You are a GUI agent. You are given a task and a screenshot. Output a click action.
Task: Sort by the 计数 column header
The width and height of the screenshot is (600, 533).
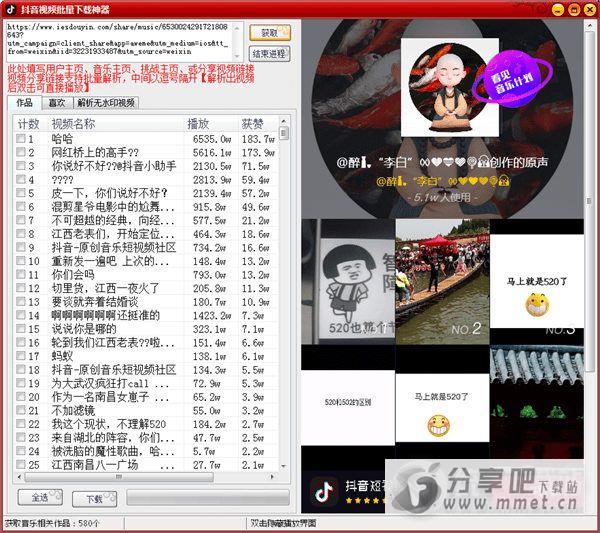pos(29,124)
